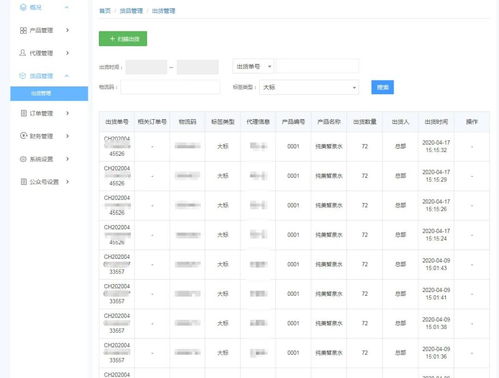Open the 出货单号 search type dropdown
The width and height of the screenshot is (499, 378).
pyautogui.click(x=253, y=67)
